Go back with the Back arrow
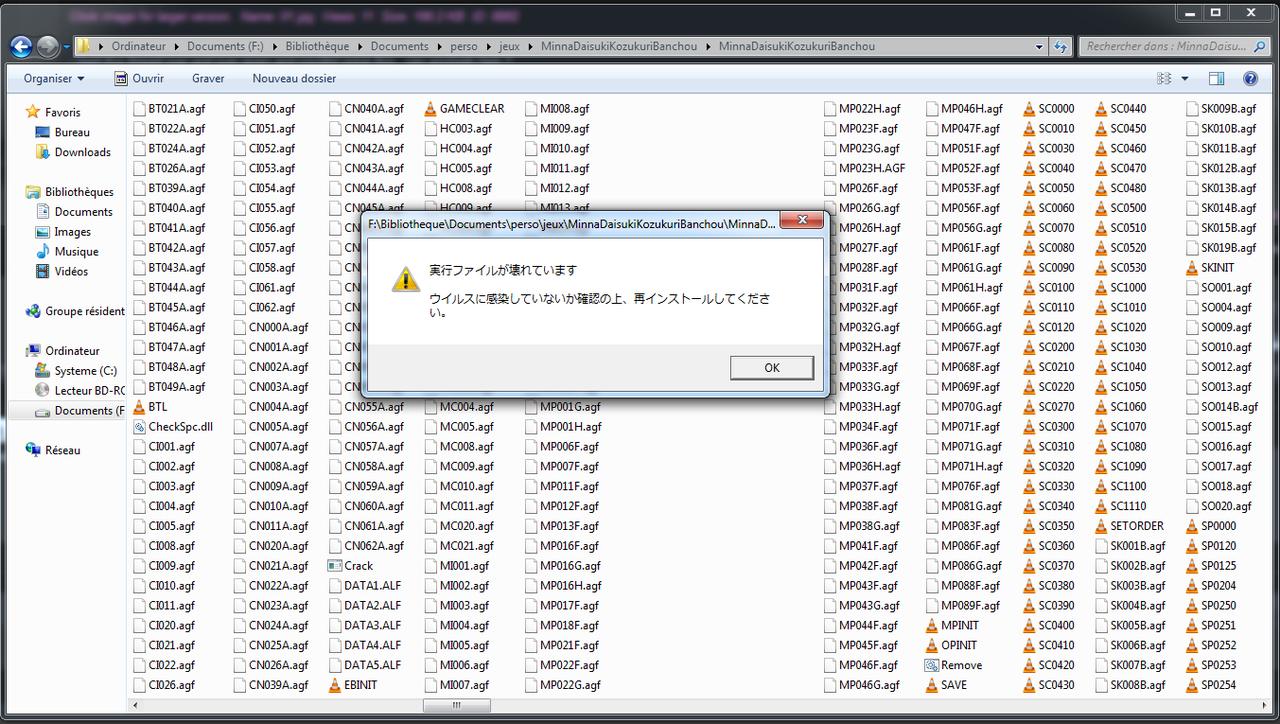Image resolution: width=1280 pixels, height=724 pixels. pyautogui.click(x=21, y=46)
